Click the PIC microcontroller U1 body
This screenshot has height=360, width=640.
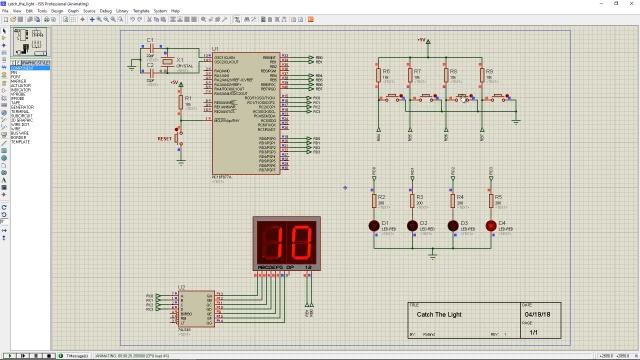click(246, 113)
